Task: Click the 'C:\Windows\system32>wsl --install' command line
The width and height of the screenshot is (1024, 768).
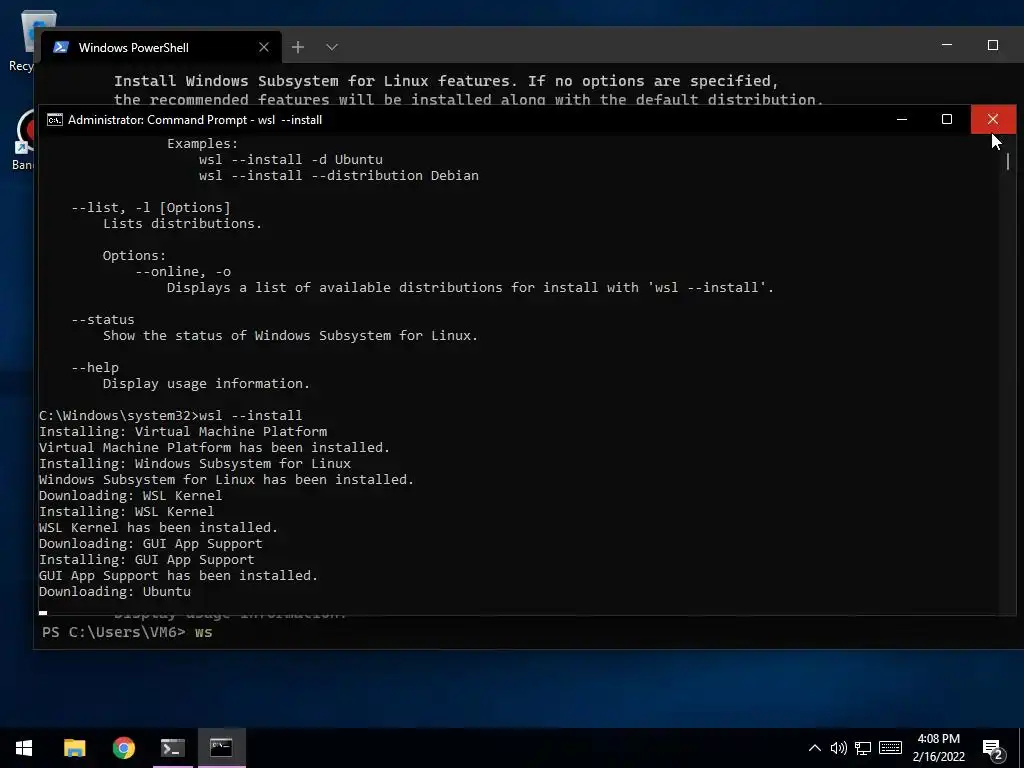Action: click(x=170, y=415)
